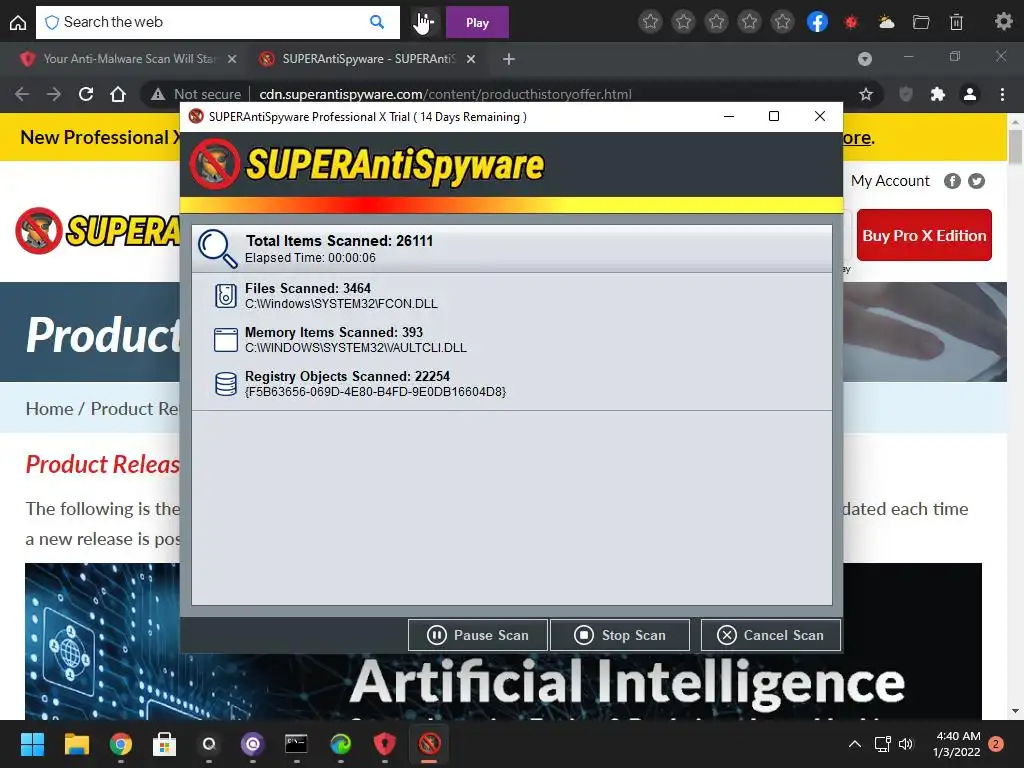Click the first star shortcut icon
The image size is (1024, 768).
pyautogui.click(x=650, y=22)
